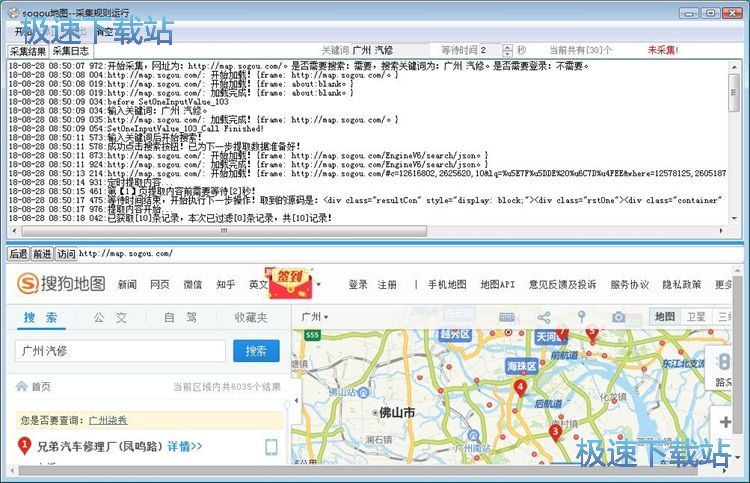This screenshot has width=750, height=483.
Task: Open the 手机地图 mobile map link
Action: coord(447,285)
